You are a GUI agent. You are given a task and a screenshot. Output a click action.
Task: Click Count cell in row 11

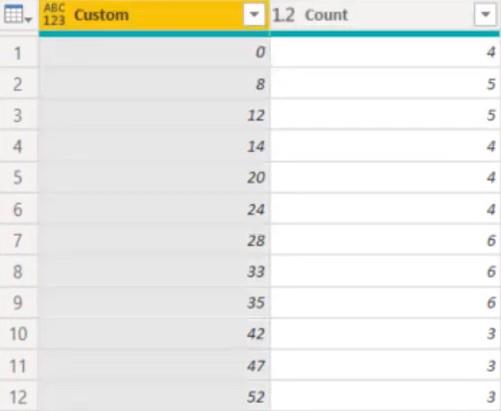pos(385,365)
